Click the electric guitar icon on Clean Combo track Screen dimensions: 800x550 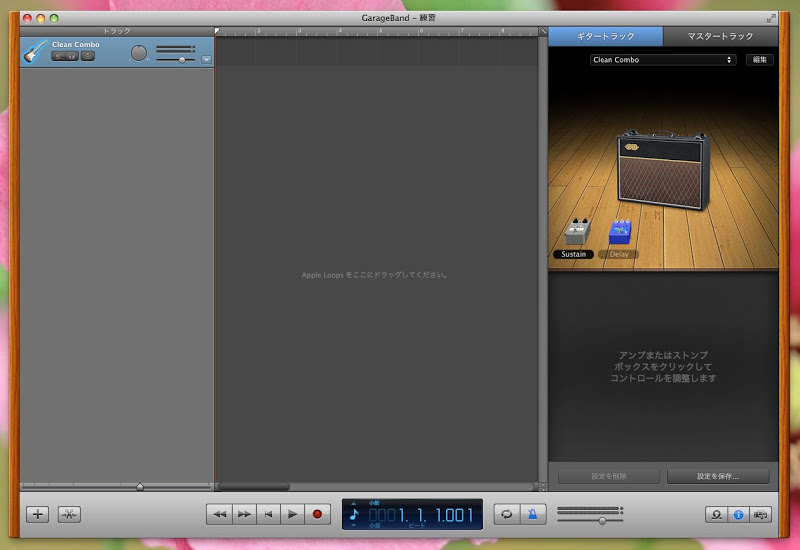click(35, 52)
